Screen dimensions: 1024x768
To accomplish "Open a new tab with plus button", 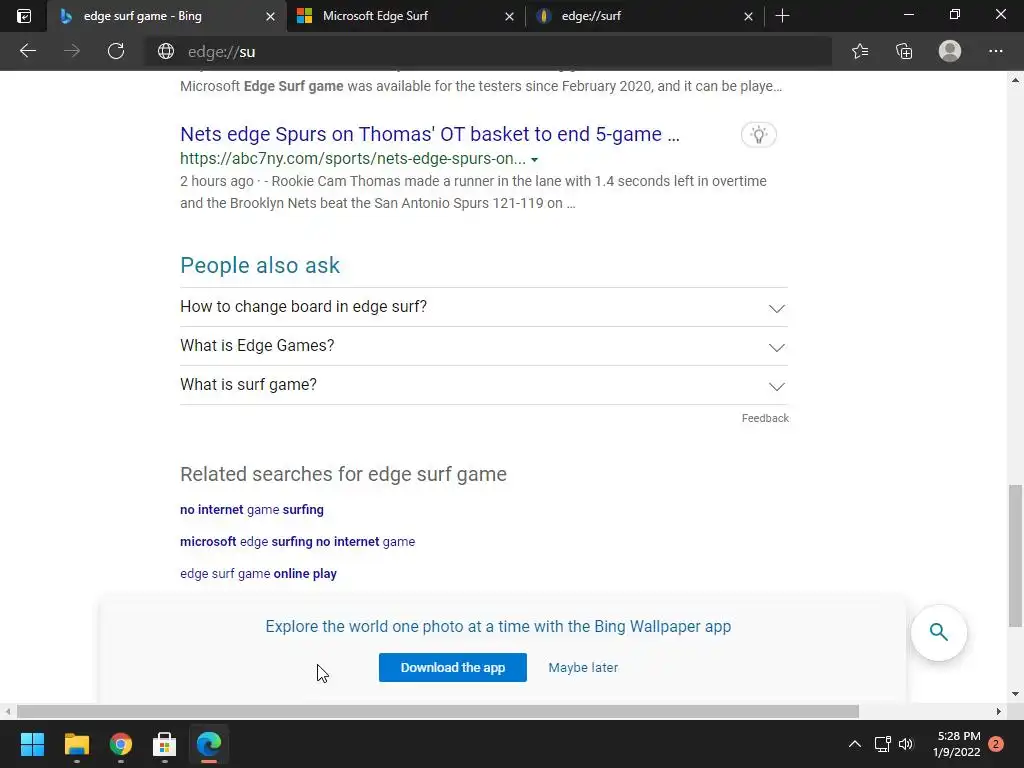I will tap(782, 16).
